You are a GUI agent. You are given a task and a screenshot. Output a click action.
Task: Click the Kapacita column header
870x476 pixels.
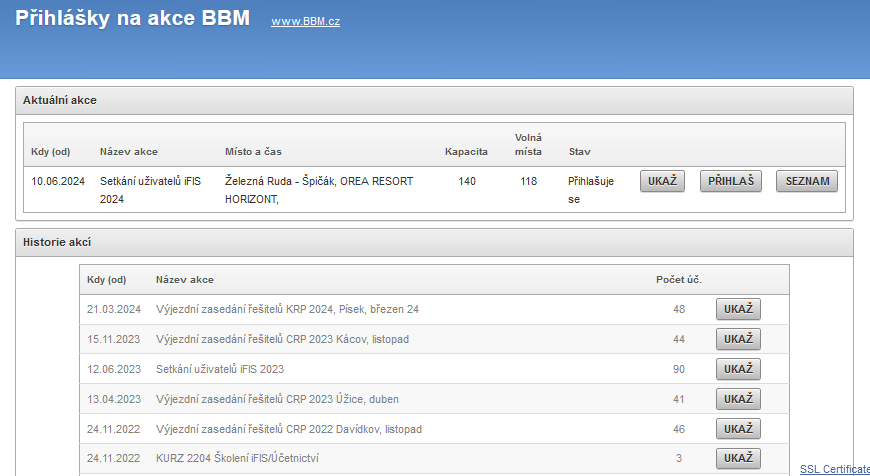coord(466,151)
